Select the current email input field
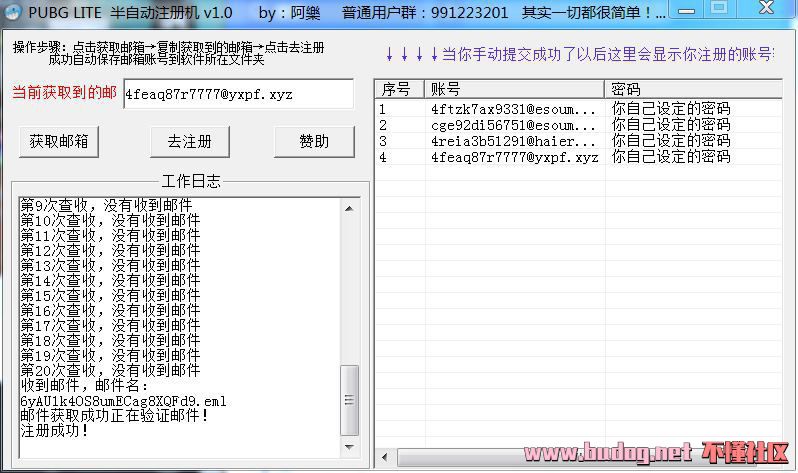This screenshot has height=473, width=798. point(238,94)
